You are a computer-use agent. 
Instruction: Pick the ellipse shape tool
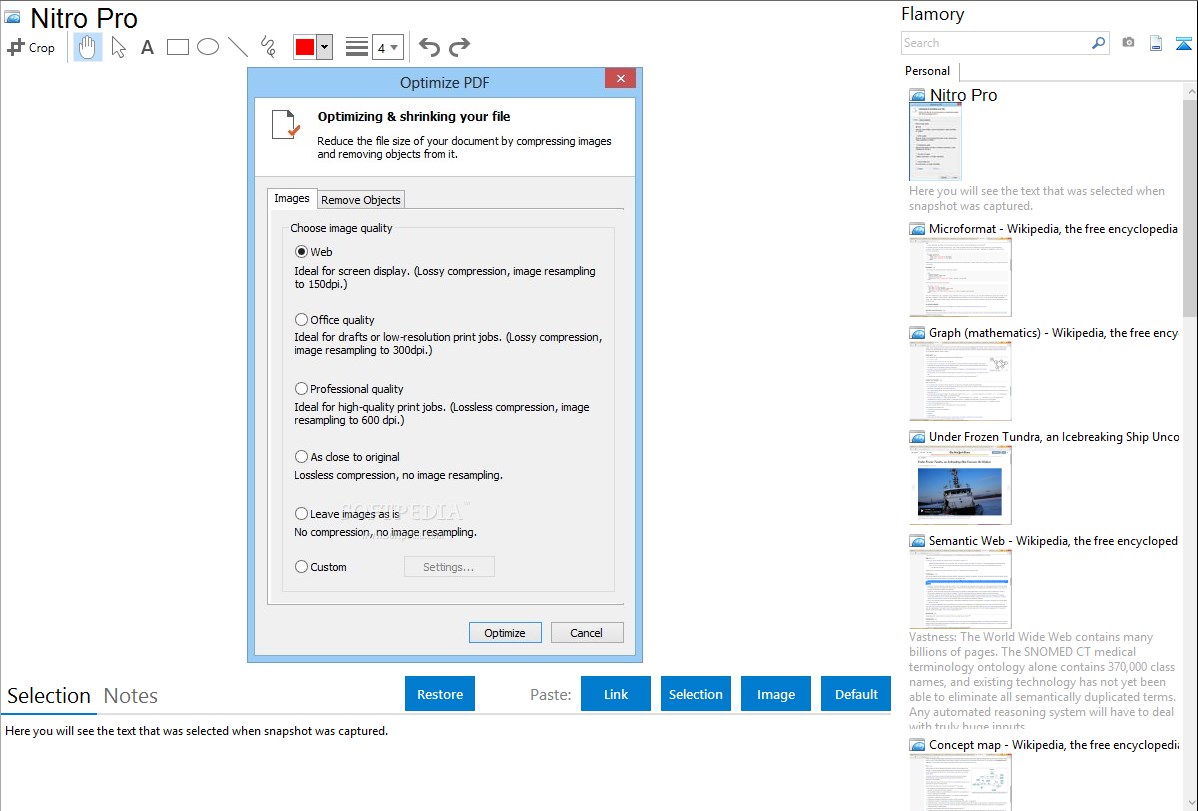(208, 47)
